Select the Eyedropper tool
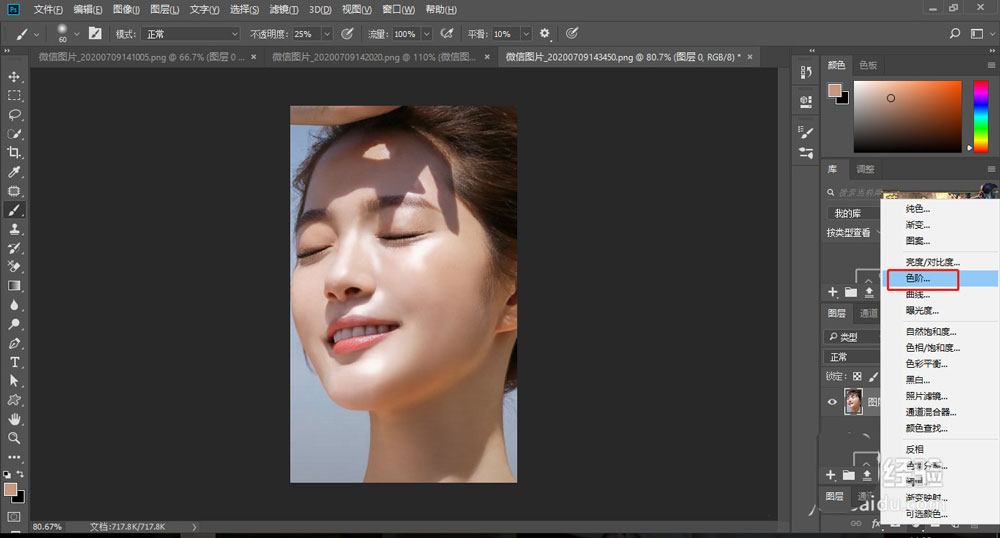The width and height of the screenshot is (1000, 538). point(15,172)
